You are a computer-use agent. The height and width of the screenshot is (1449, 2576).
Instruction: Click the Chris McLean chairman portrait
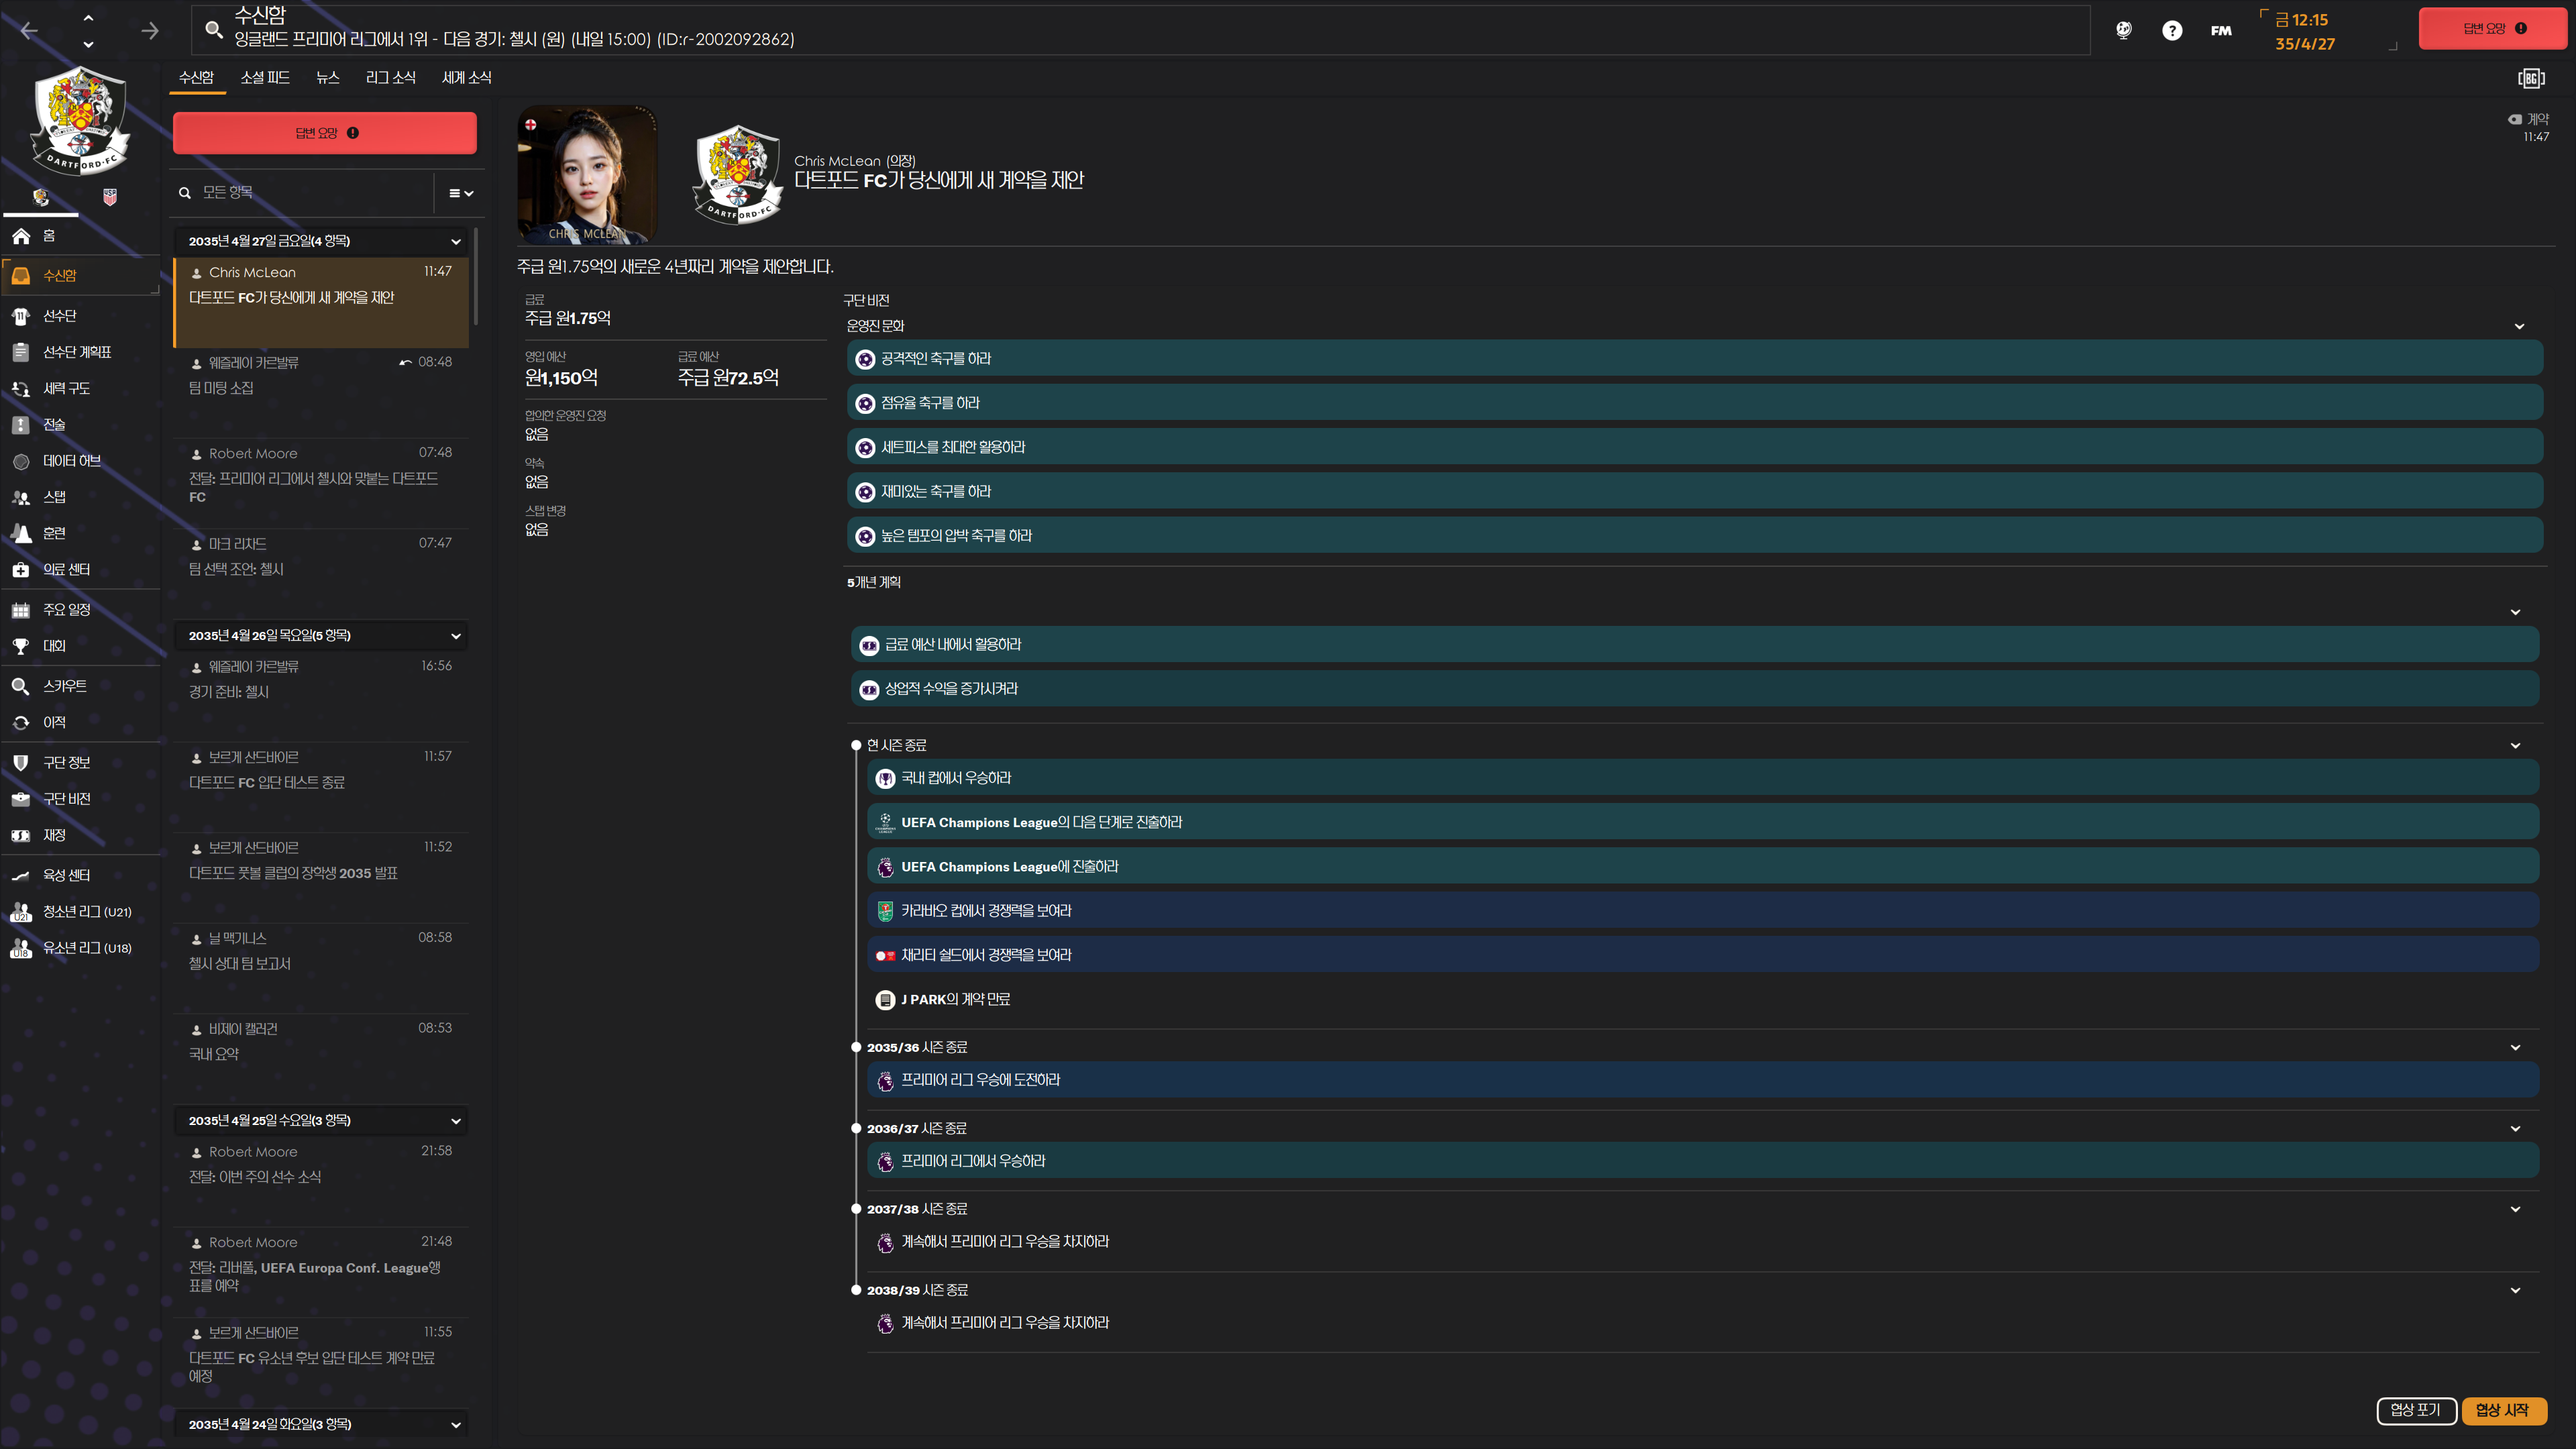[588, 174]
